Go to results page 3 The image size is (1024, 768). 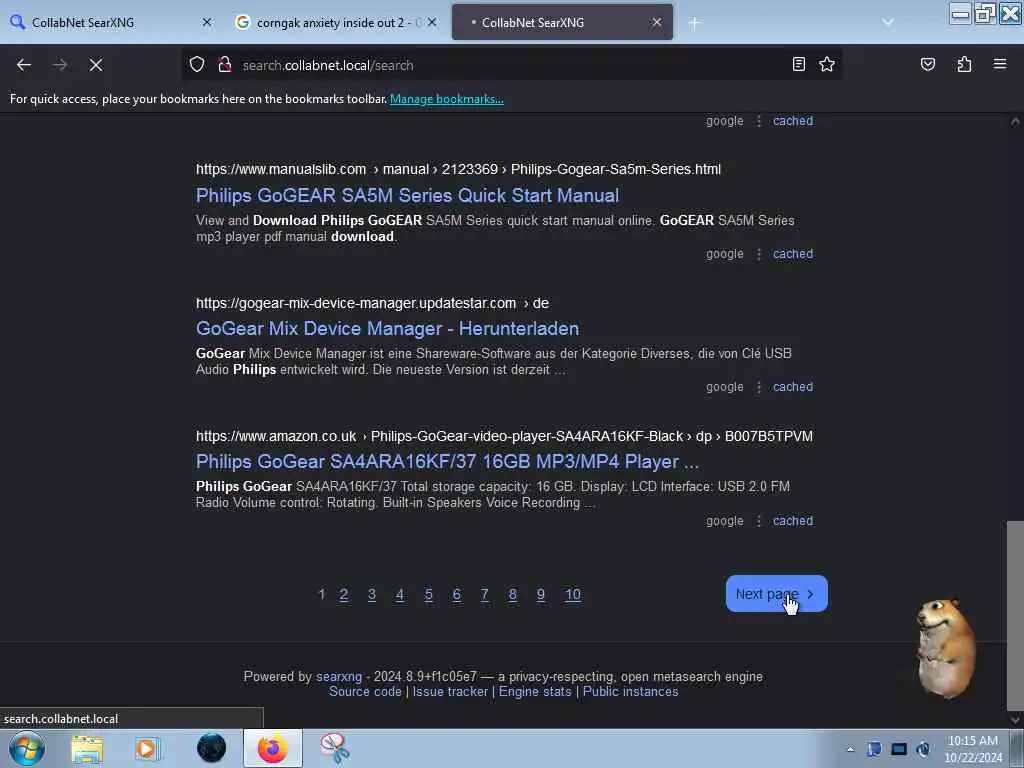(372, 594)
